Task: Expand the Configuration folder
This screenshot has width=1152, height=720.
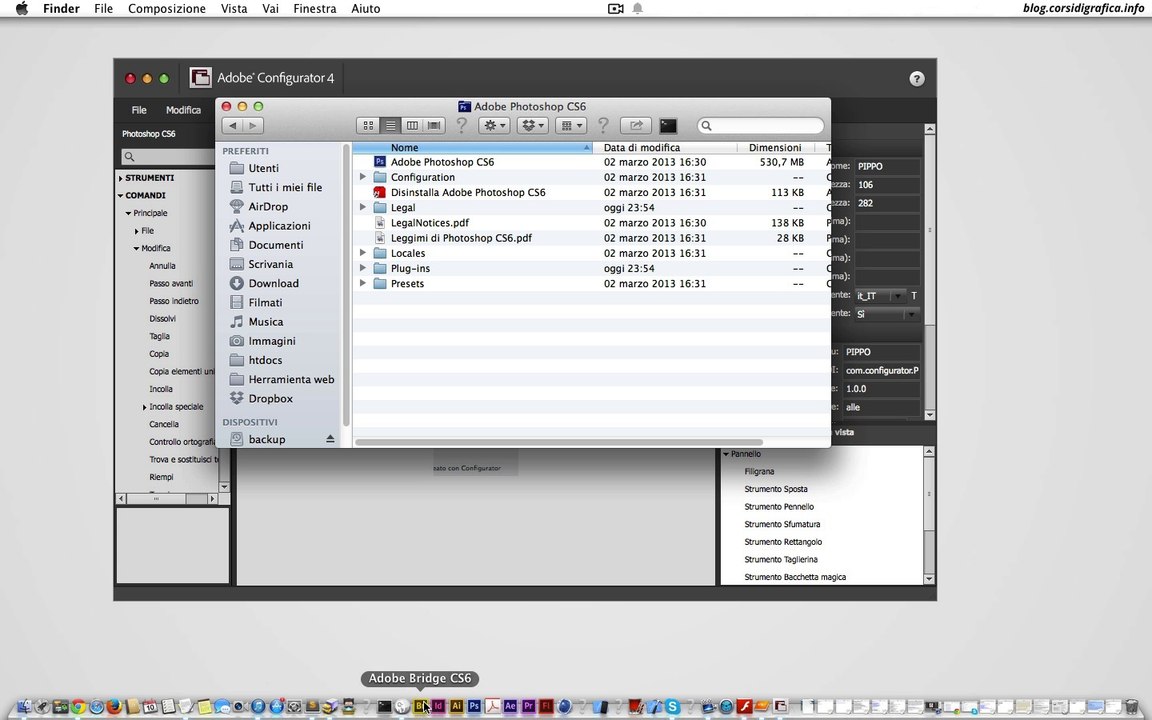Action: pyautogui.click(x=362, y=177)
